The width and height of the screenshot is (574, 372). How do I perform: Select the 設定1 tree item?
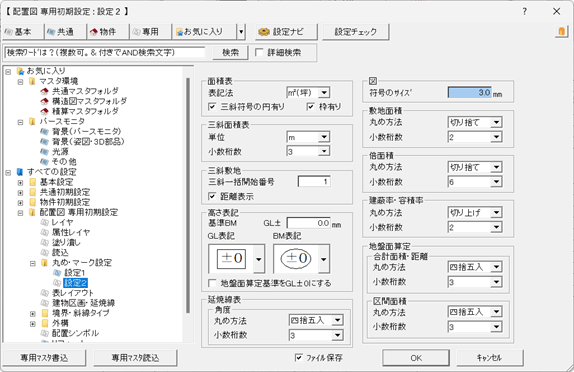pos(74,273)
